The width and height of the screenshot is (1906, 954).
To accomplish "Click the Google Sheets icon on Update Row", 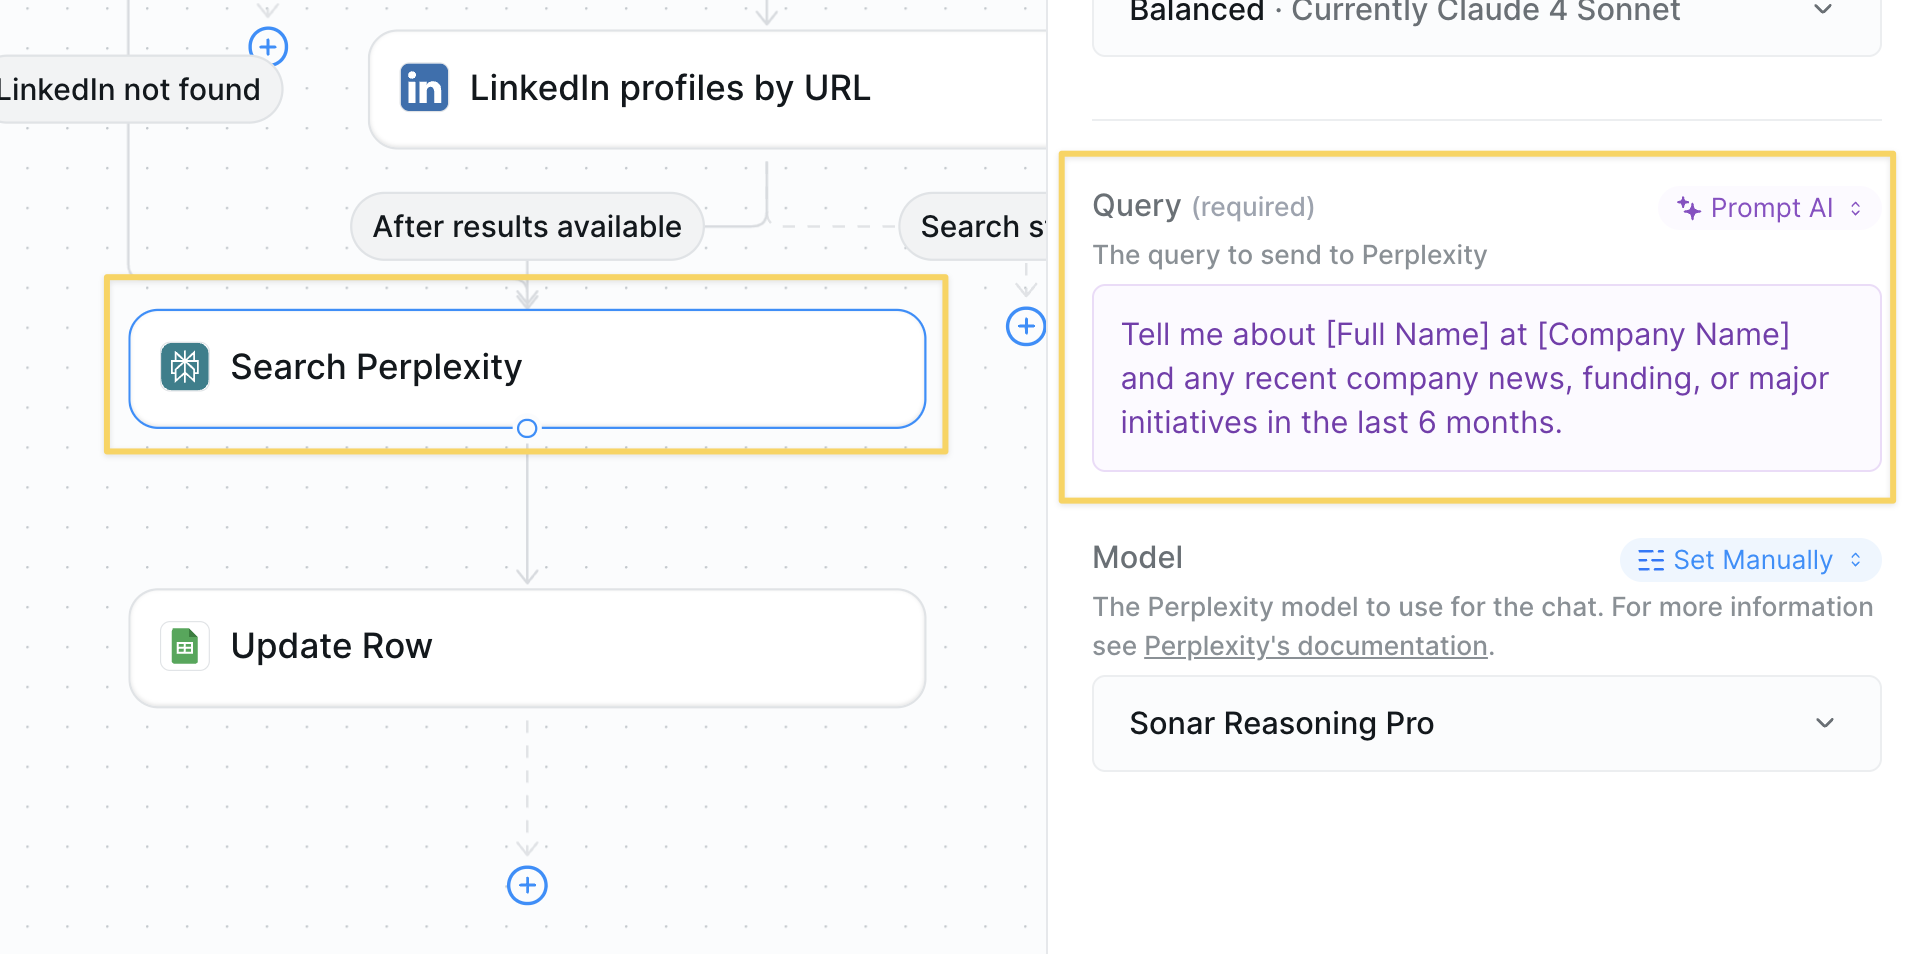I will (x=185, y=646).
